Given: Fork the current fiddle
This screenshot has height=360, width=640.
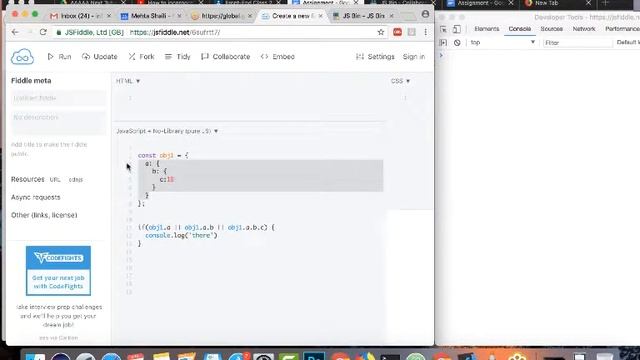Looking at the screenshot, I should 141,57.
